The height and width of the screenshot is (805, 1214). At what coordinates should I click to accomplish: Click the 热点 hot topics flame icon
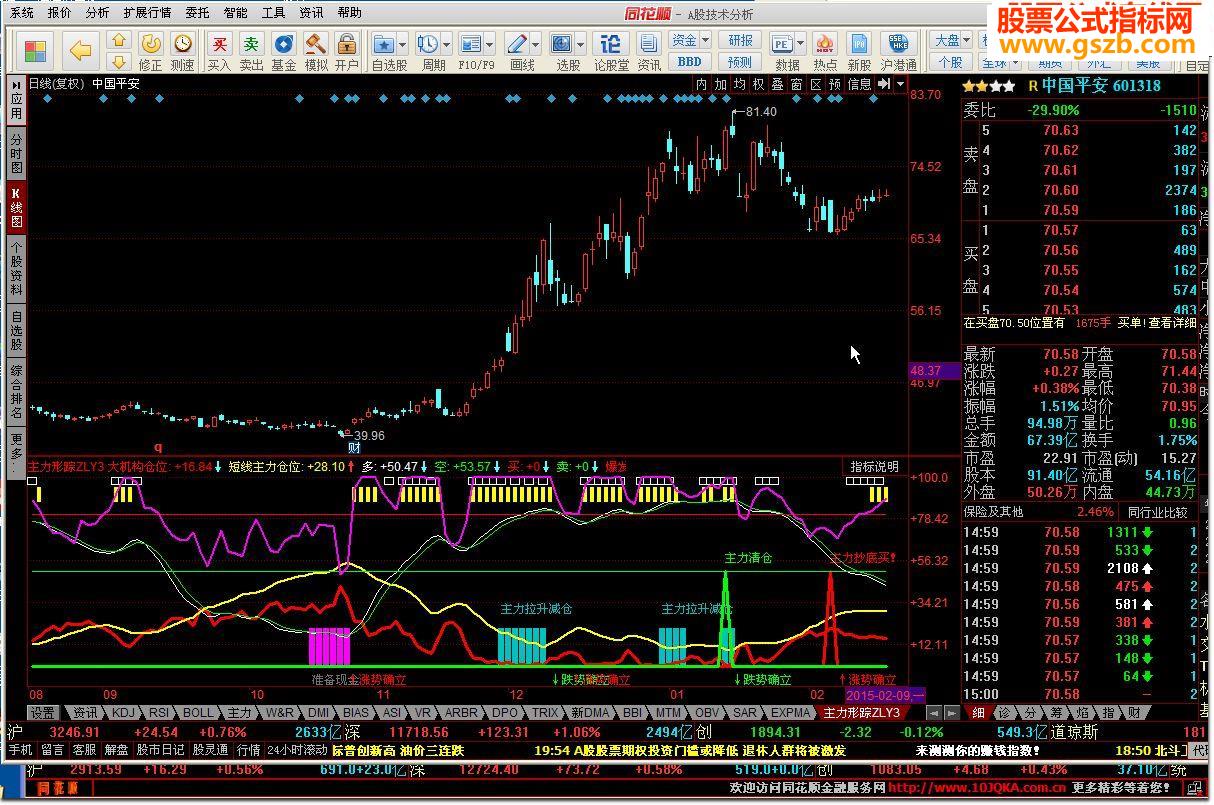pos(825,51)
